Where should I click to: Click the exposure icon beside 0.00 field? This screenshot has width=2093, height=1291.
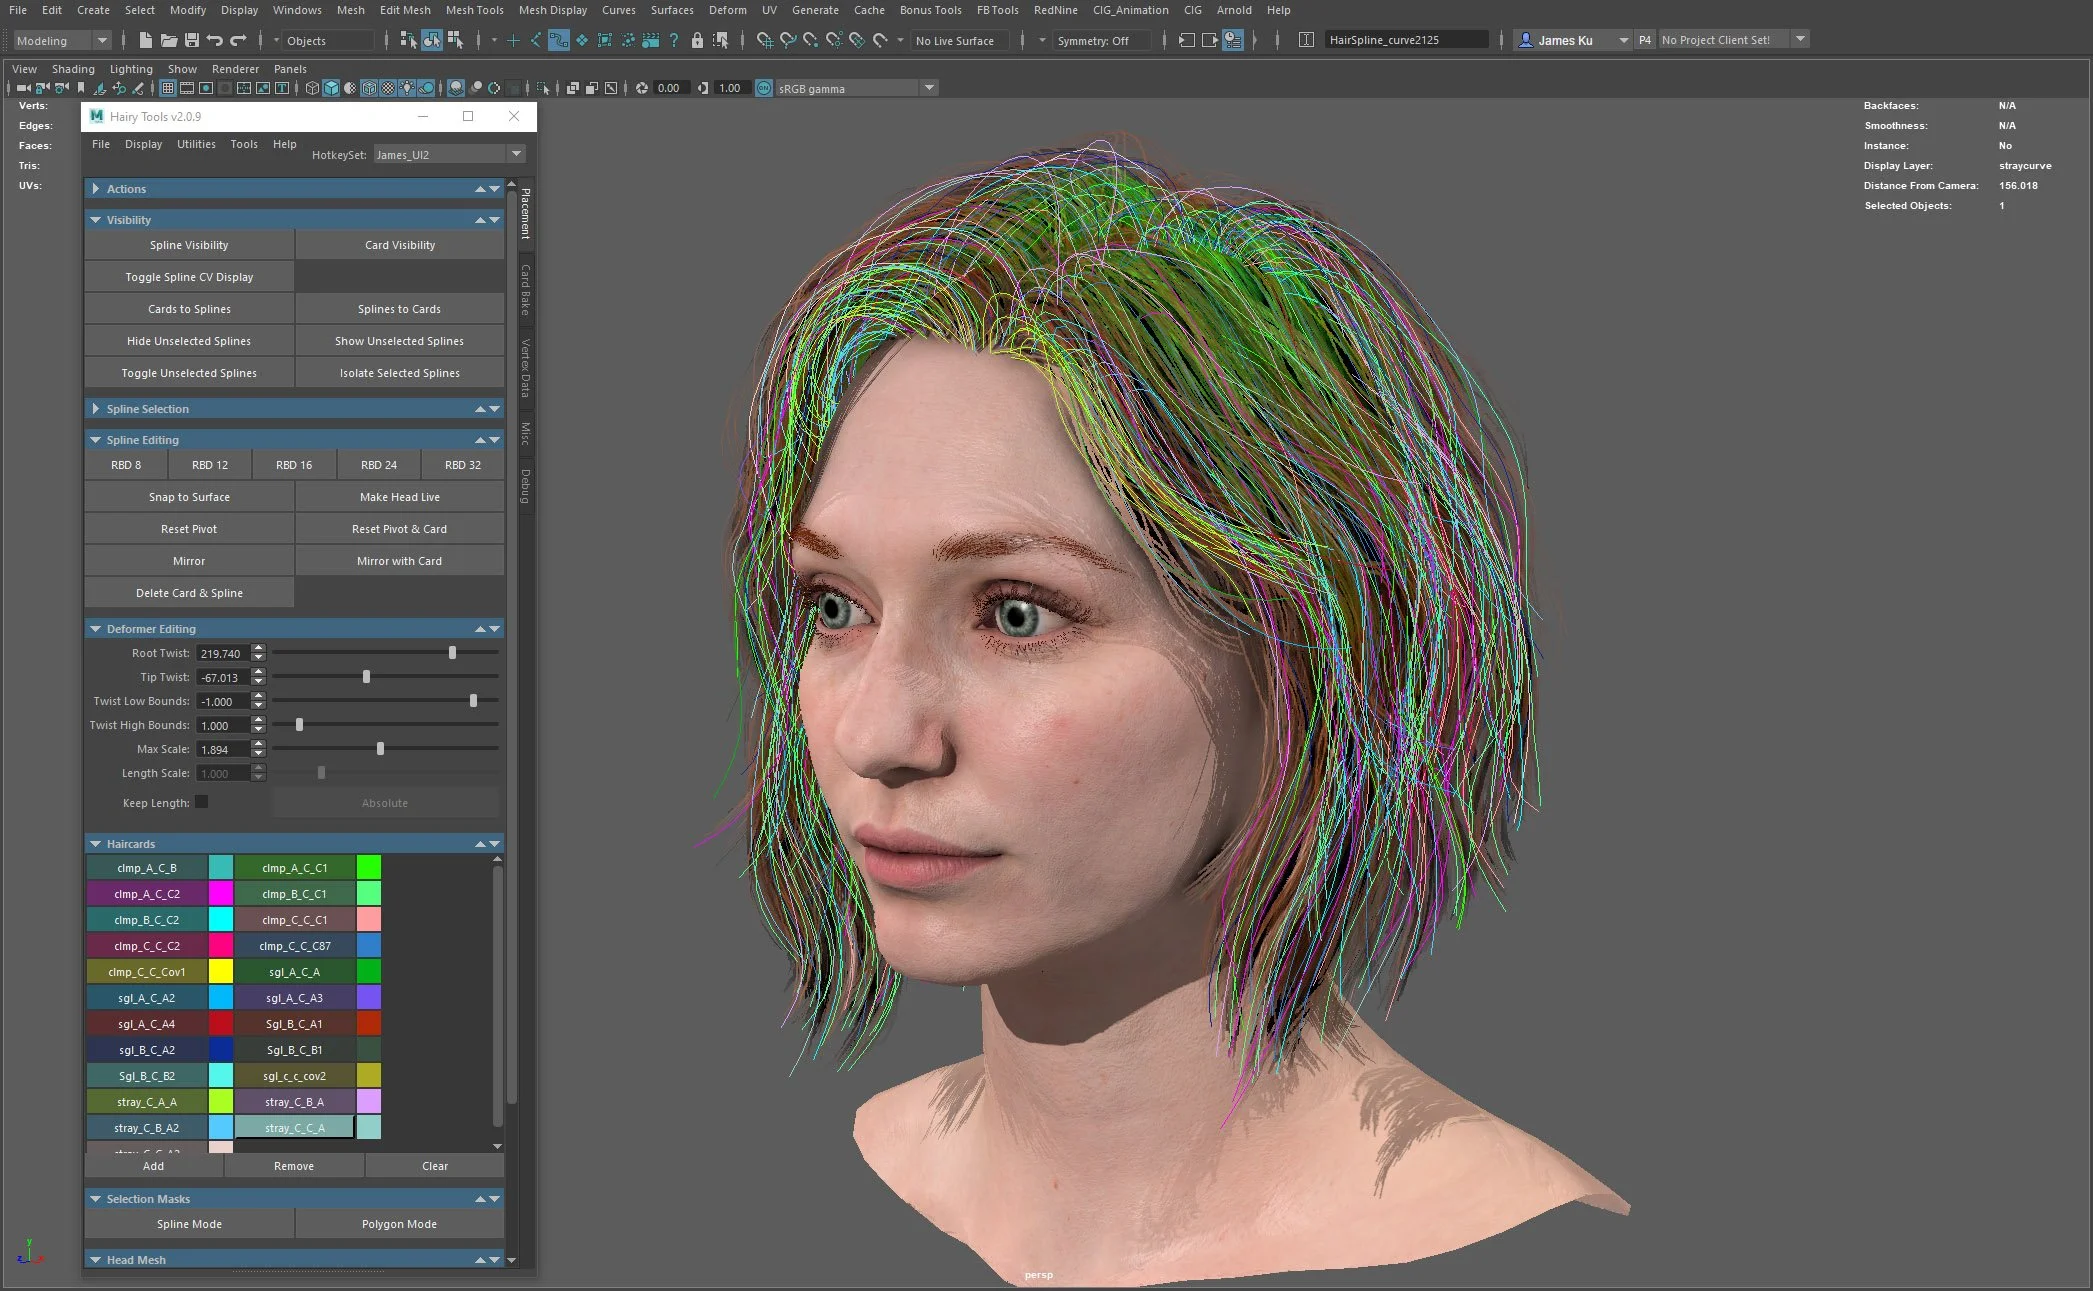pyautogui.click(x=642, y=88)
